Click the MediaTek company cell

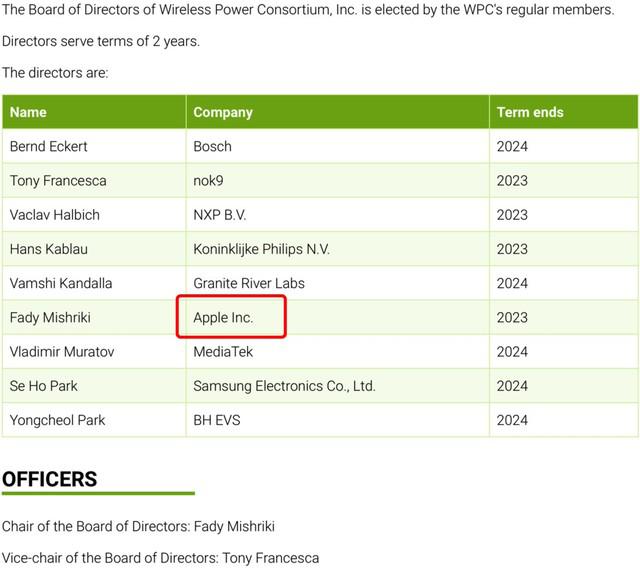(x=338, y=352)
